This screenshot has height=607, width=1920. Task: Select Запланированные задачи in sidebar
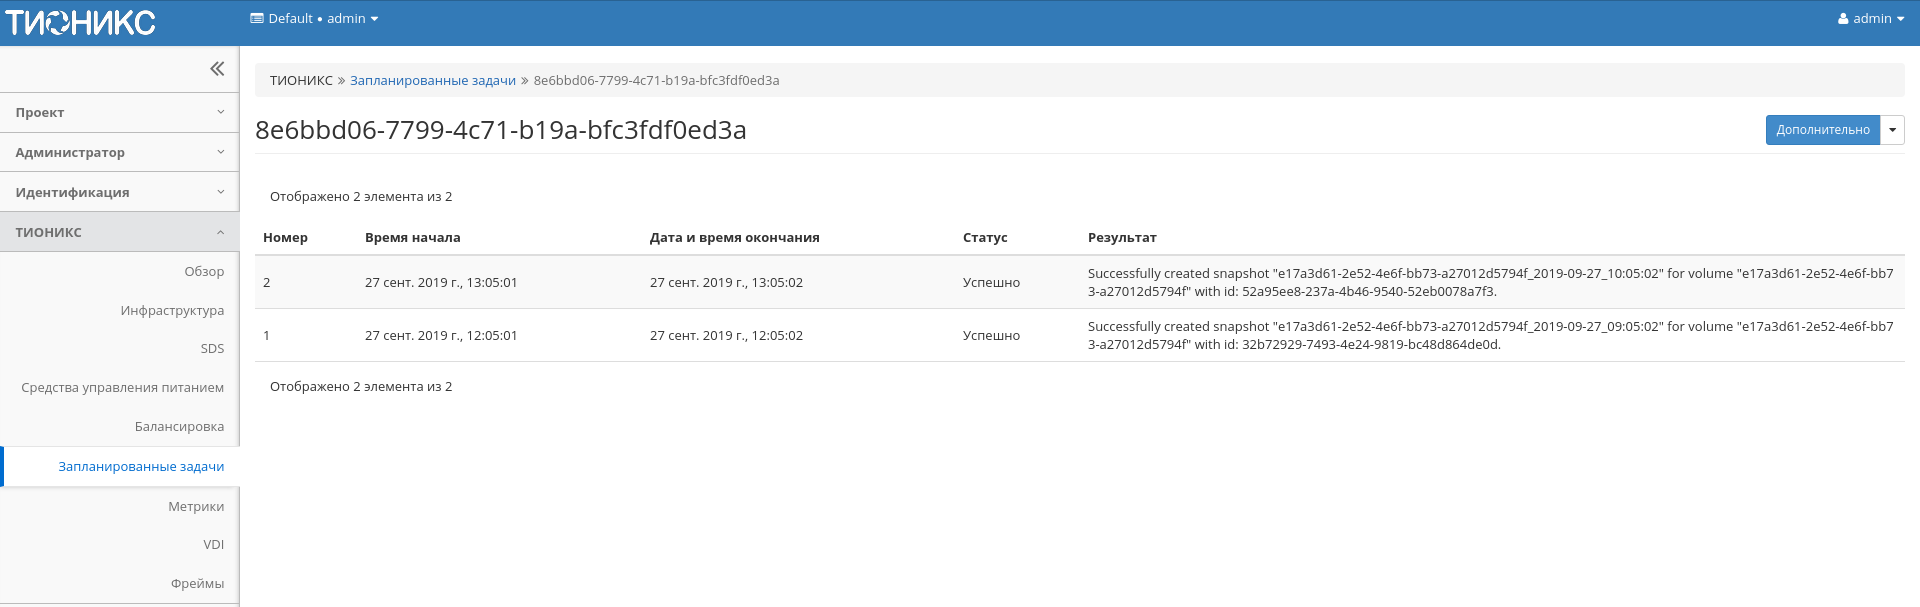coord(141,467)
